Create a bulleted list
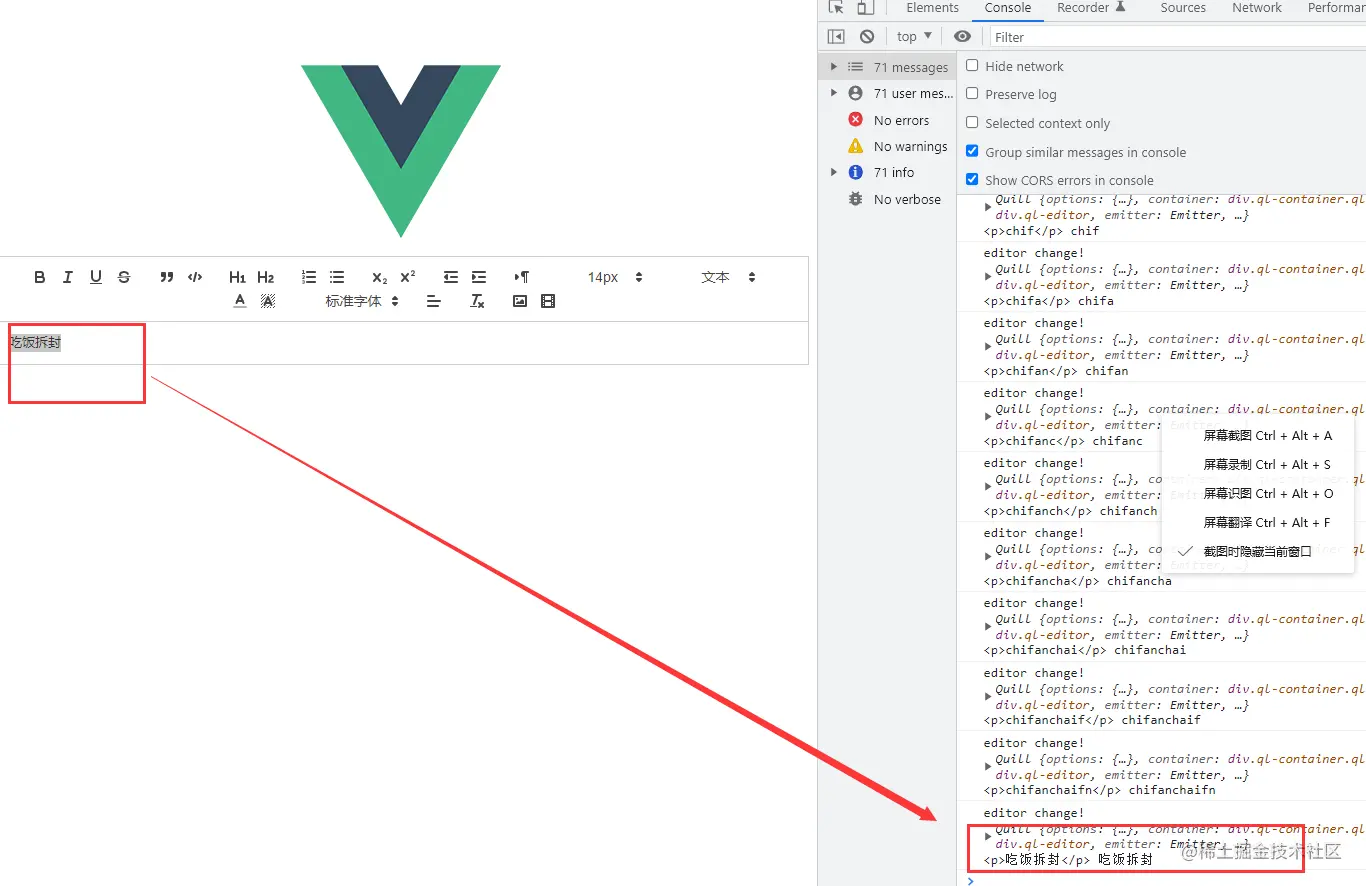1366x886 pixels. coord(337,277)
